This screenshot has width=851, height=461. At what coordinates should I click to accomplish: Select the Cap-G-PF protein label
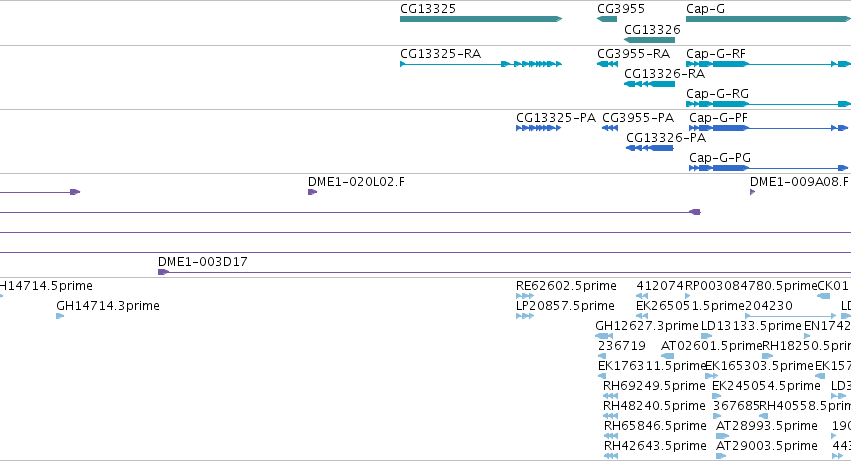click(719, 118)
